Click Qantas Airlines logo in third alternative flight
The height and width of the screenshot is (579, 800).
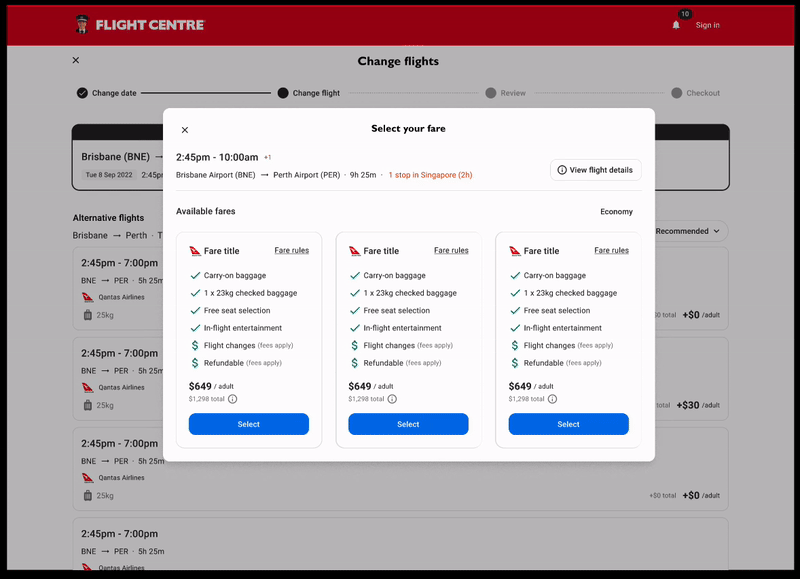88,478
